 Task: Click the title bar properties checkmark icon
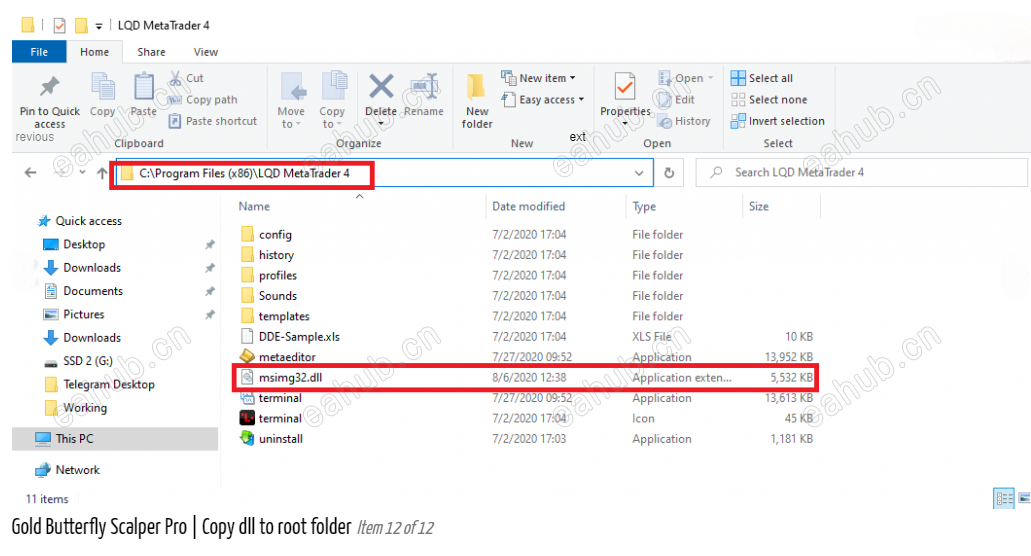click(59, 26)
